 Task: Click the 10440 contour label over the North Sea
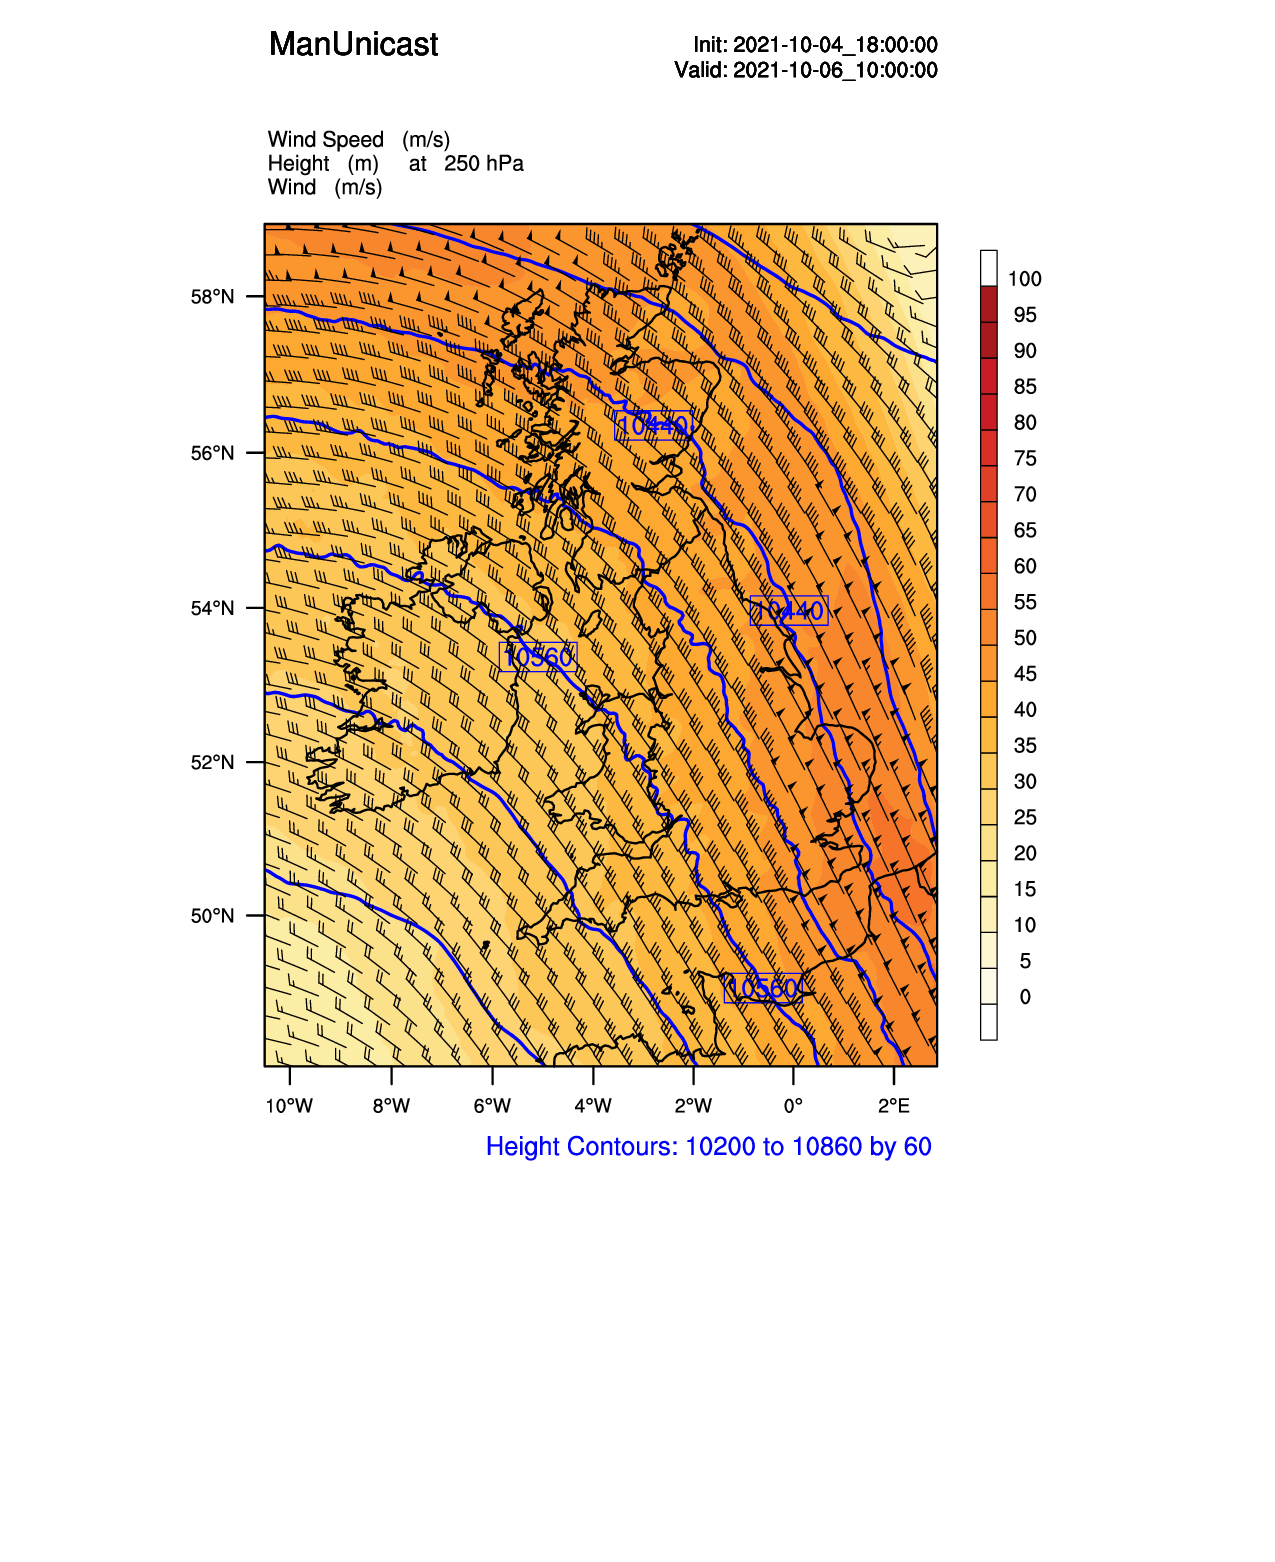coord(789,610)
